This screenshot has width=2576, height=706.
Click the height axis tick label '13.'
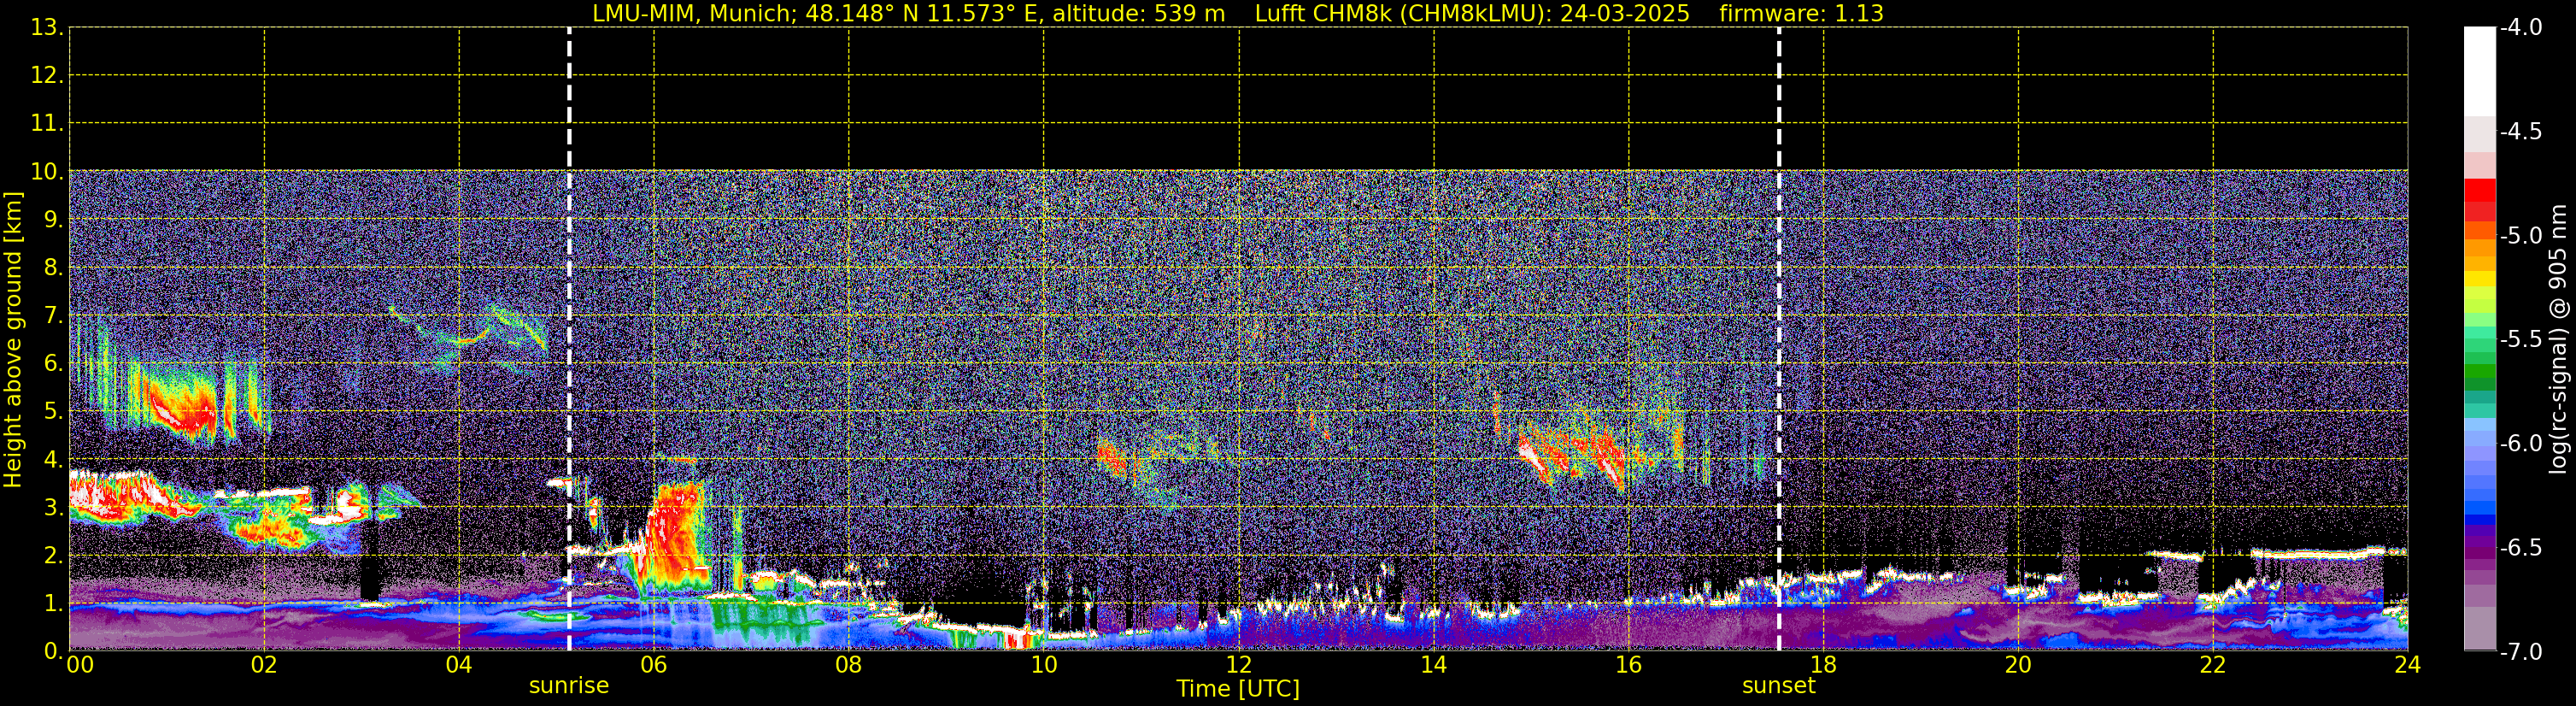click(47, 28)
